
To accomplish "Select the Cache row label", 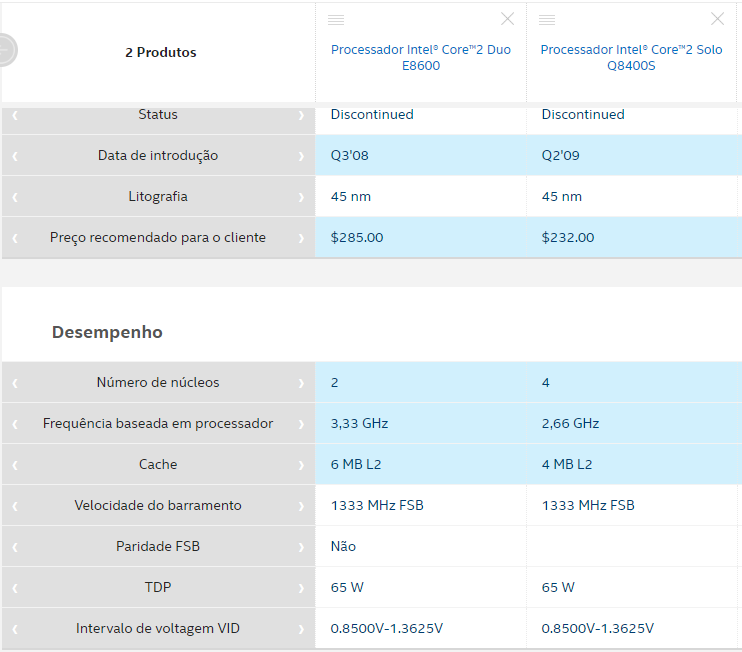I will [158, 464].
